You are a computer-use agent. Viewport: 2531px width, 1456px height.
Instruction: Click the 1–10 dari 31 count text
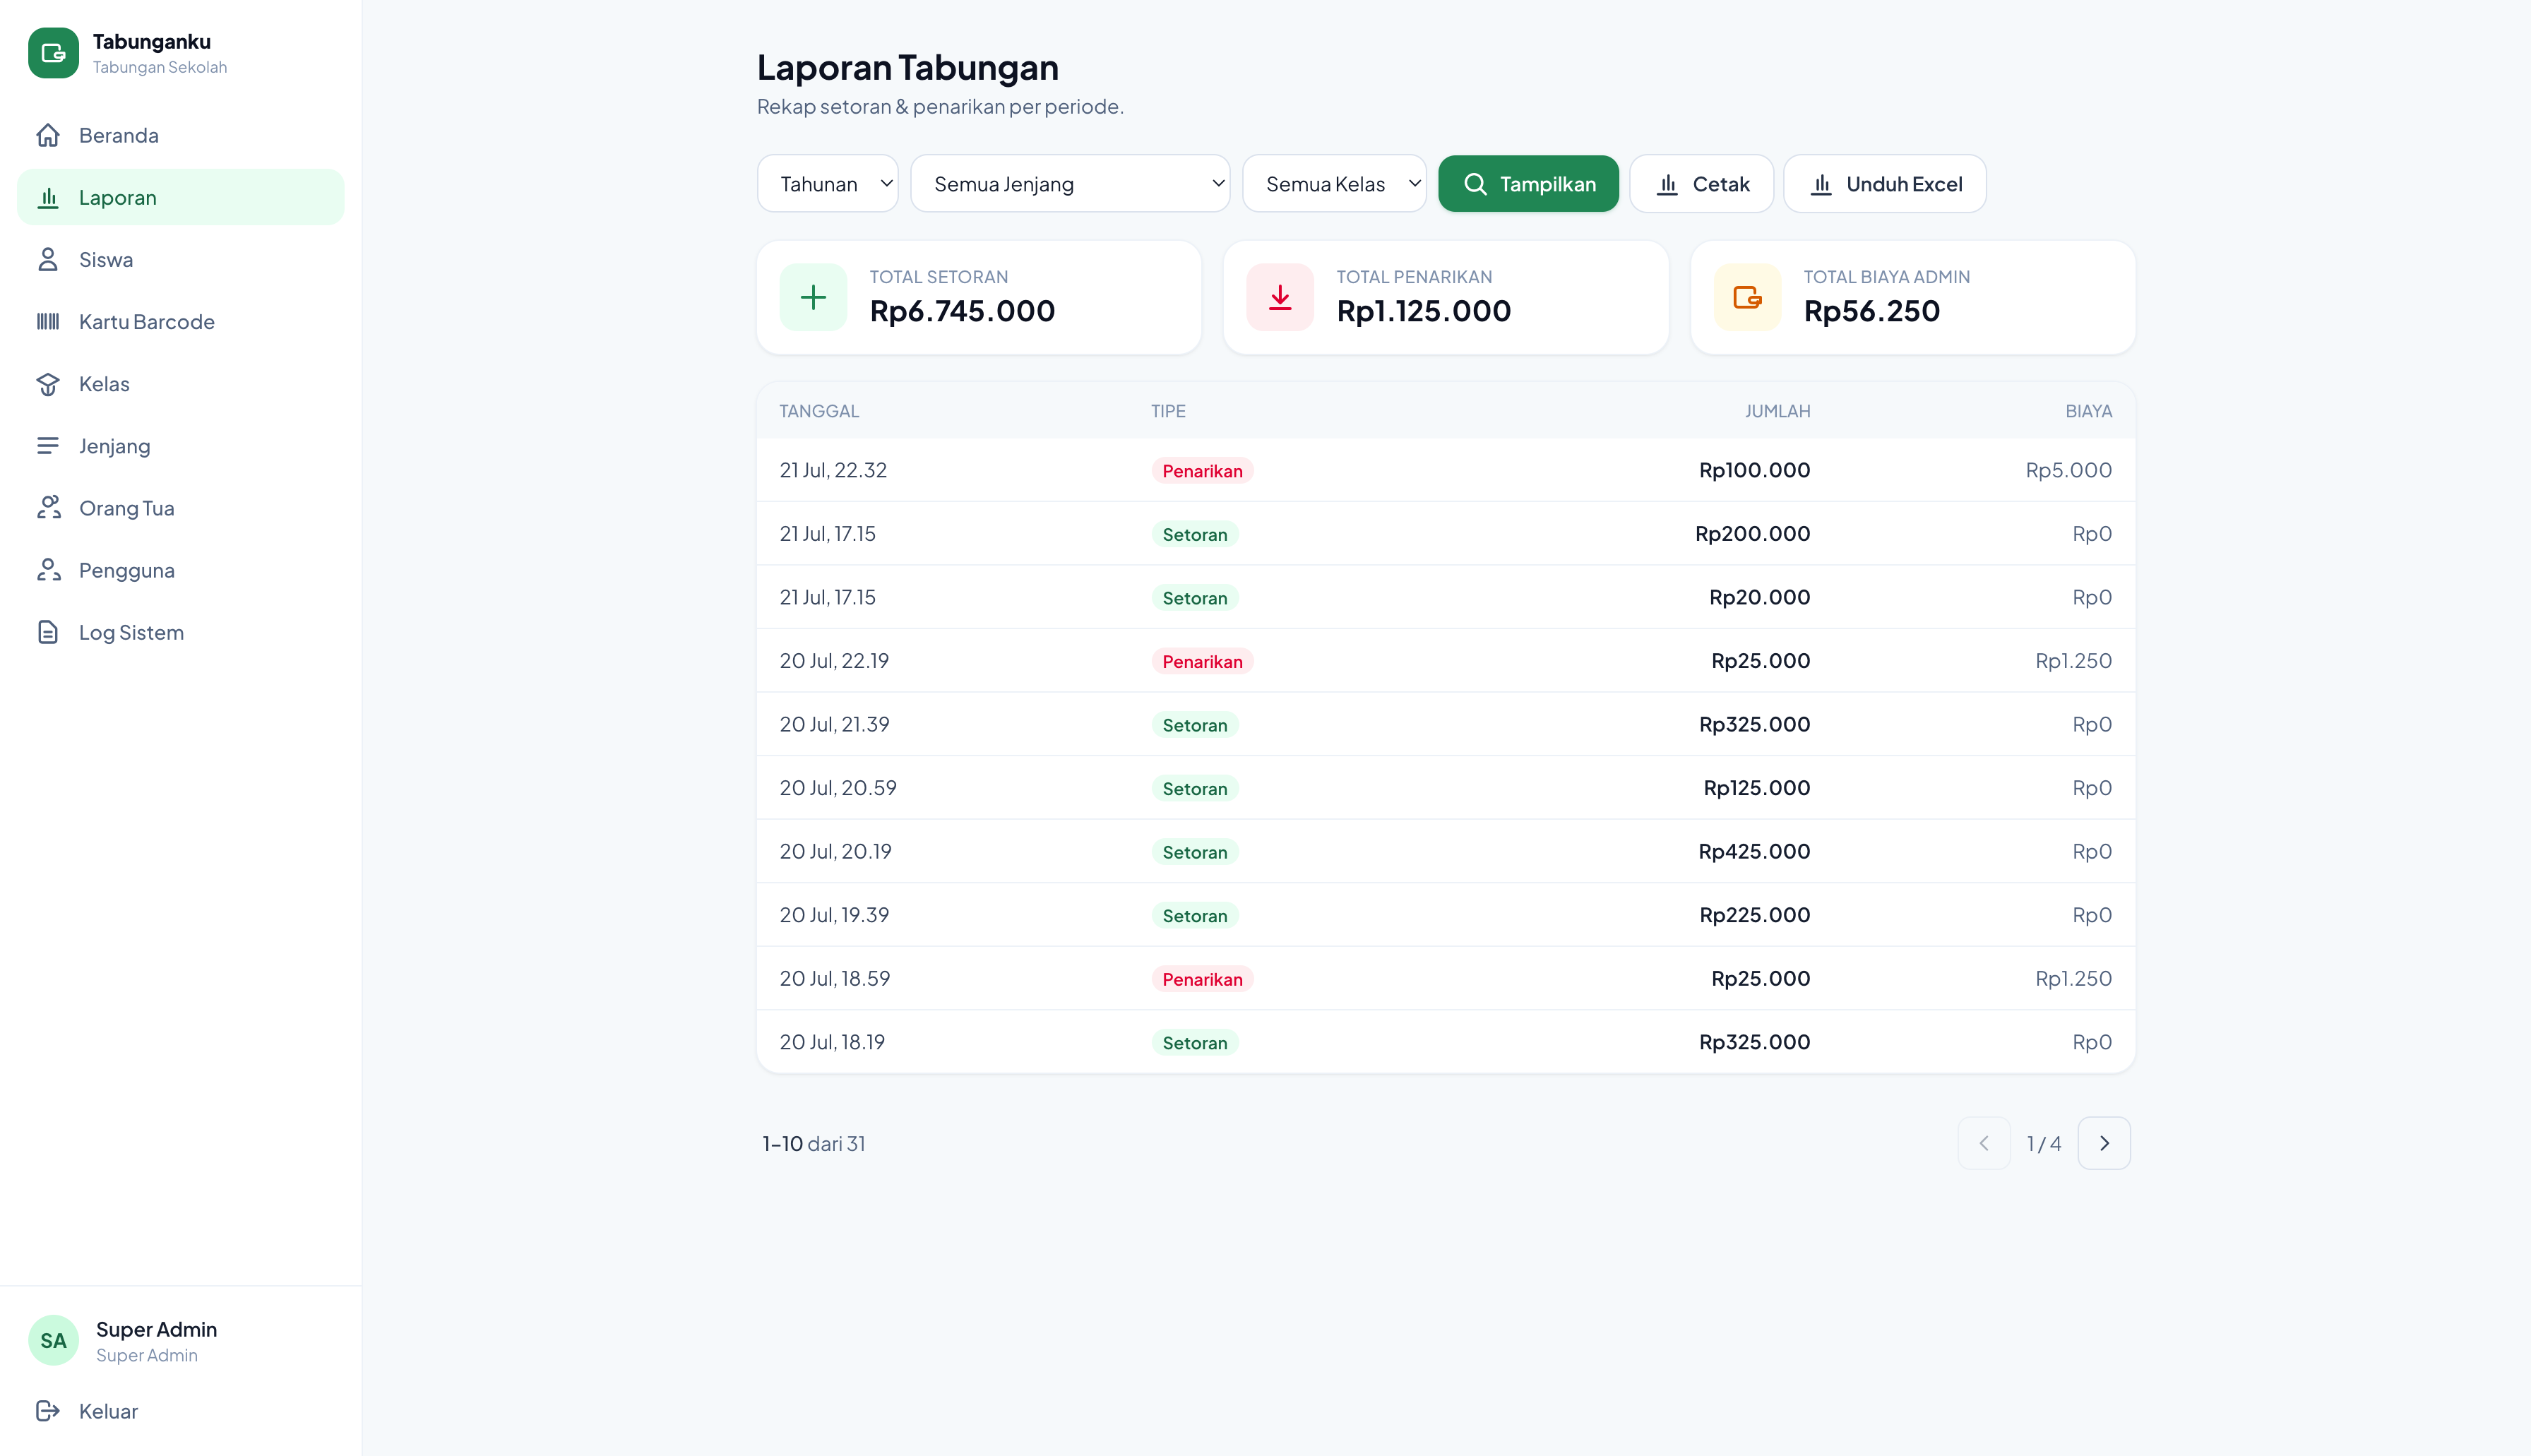[x=813, y=1143]
